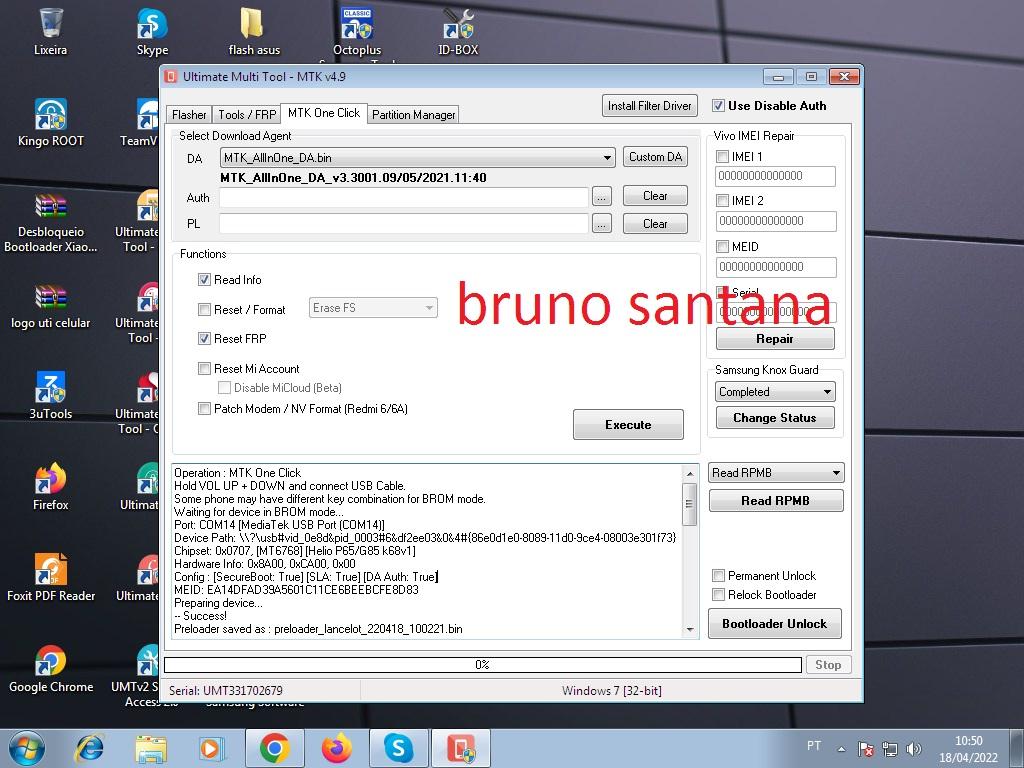Enable the Reset / Format checkbox

pyautogui.click(x=204, y=310)
